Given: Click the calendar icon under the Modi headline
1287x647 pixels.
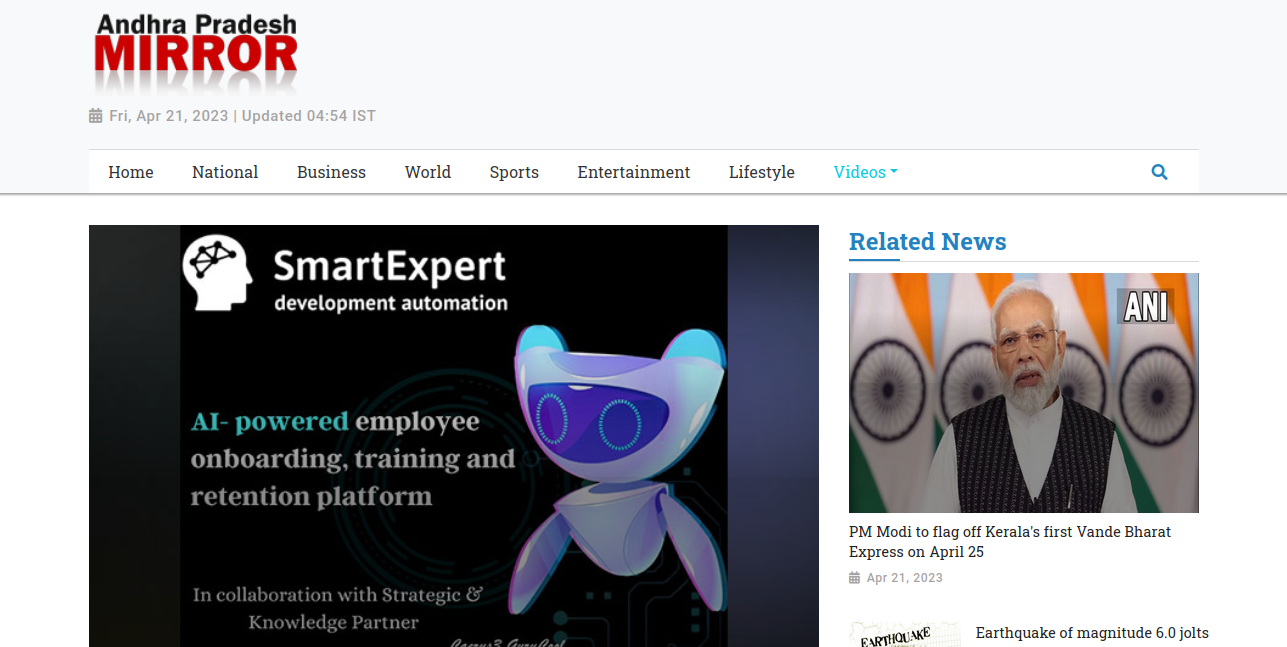Looking at the screenshot, I should [854, 578].
